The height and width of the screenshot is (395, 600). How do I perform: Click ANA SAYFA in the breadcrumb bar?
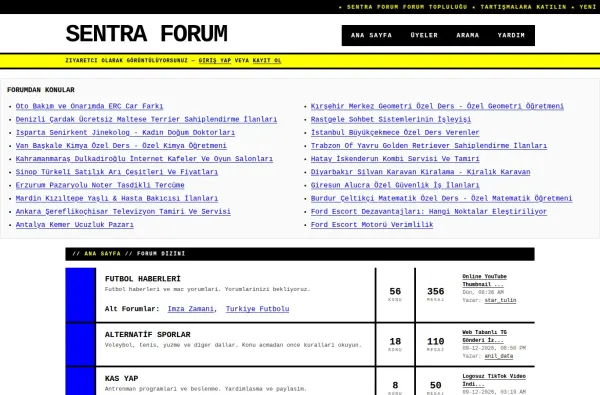[x=102, y=254]
